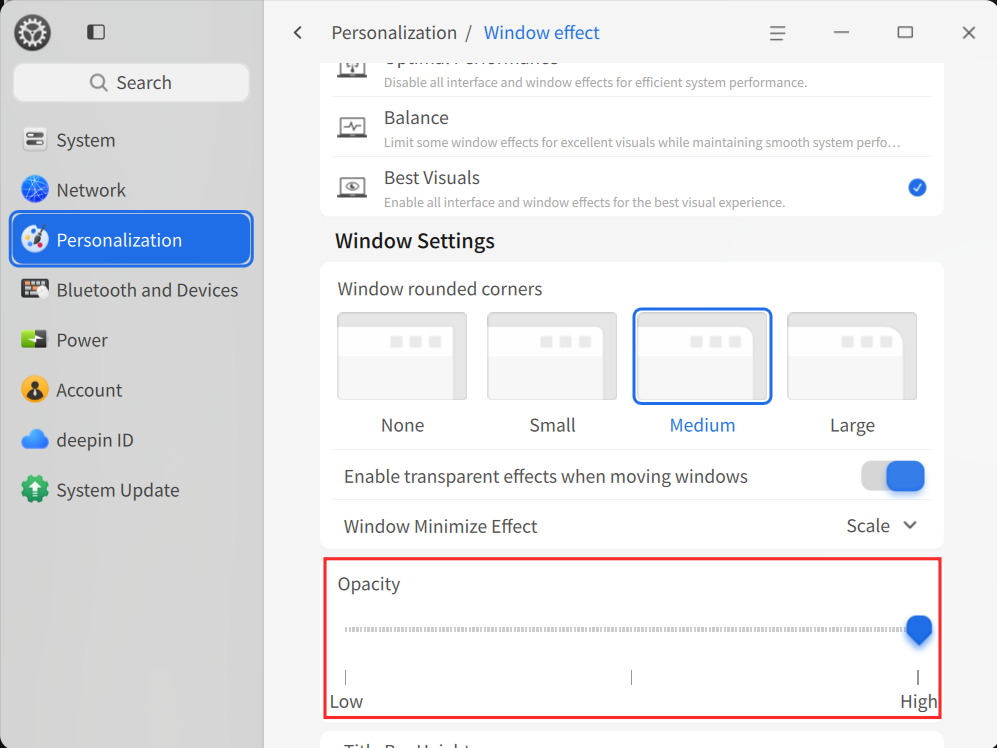Screen dimensions: 997x748
Task: Open Power settings in sidebar
Action: [x=132, y=340]
